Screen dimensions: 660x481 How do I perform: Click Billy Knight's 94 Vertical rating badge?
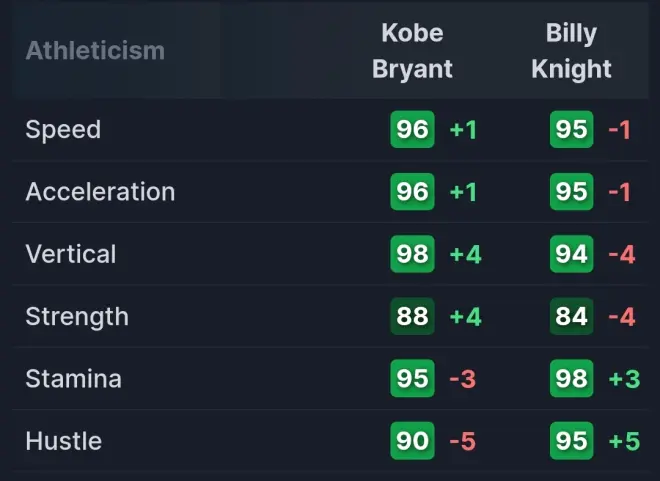pos(571,254)
